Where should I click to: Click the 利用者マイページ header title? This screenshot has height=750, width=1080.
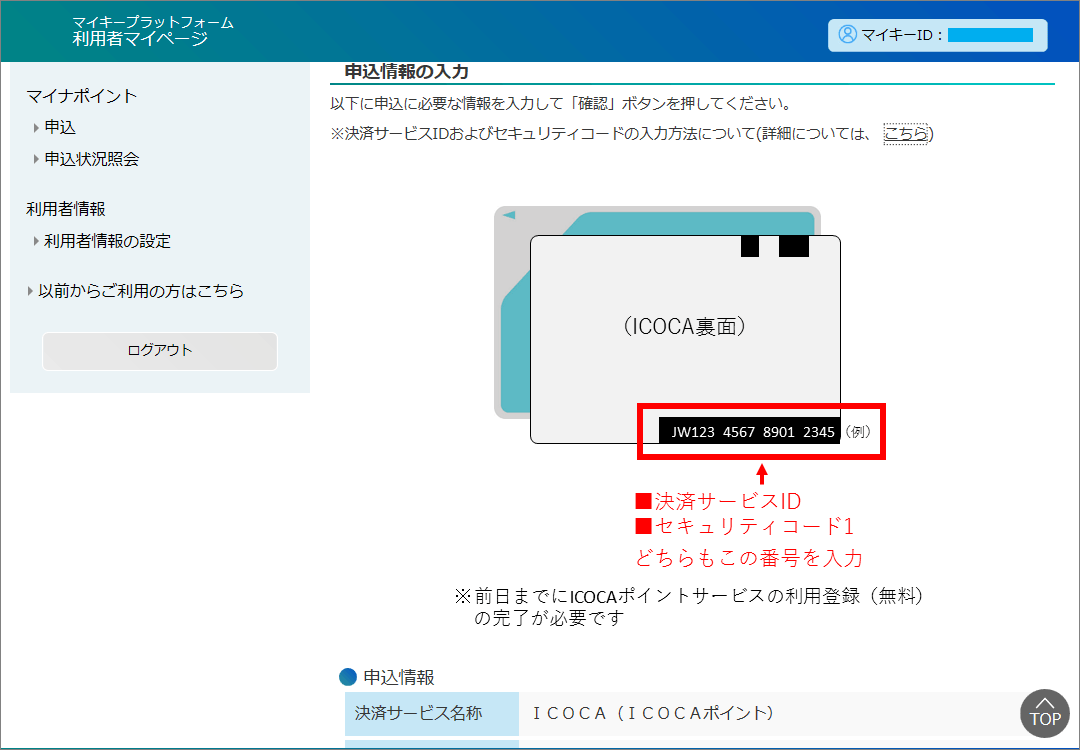tap(140, 39)
